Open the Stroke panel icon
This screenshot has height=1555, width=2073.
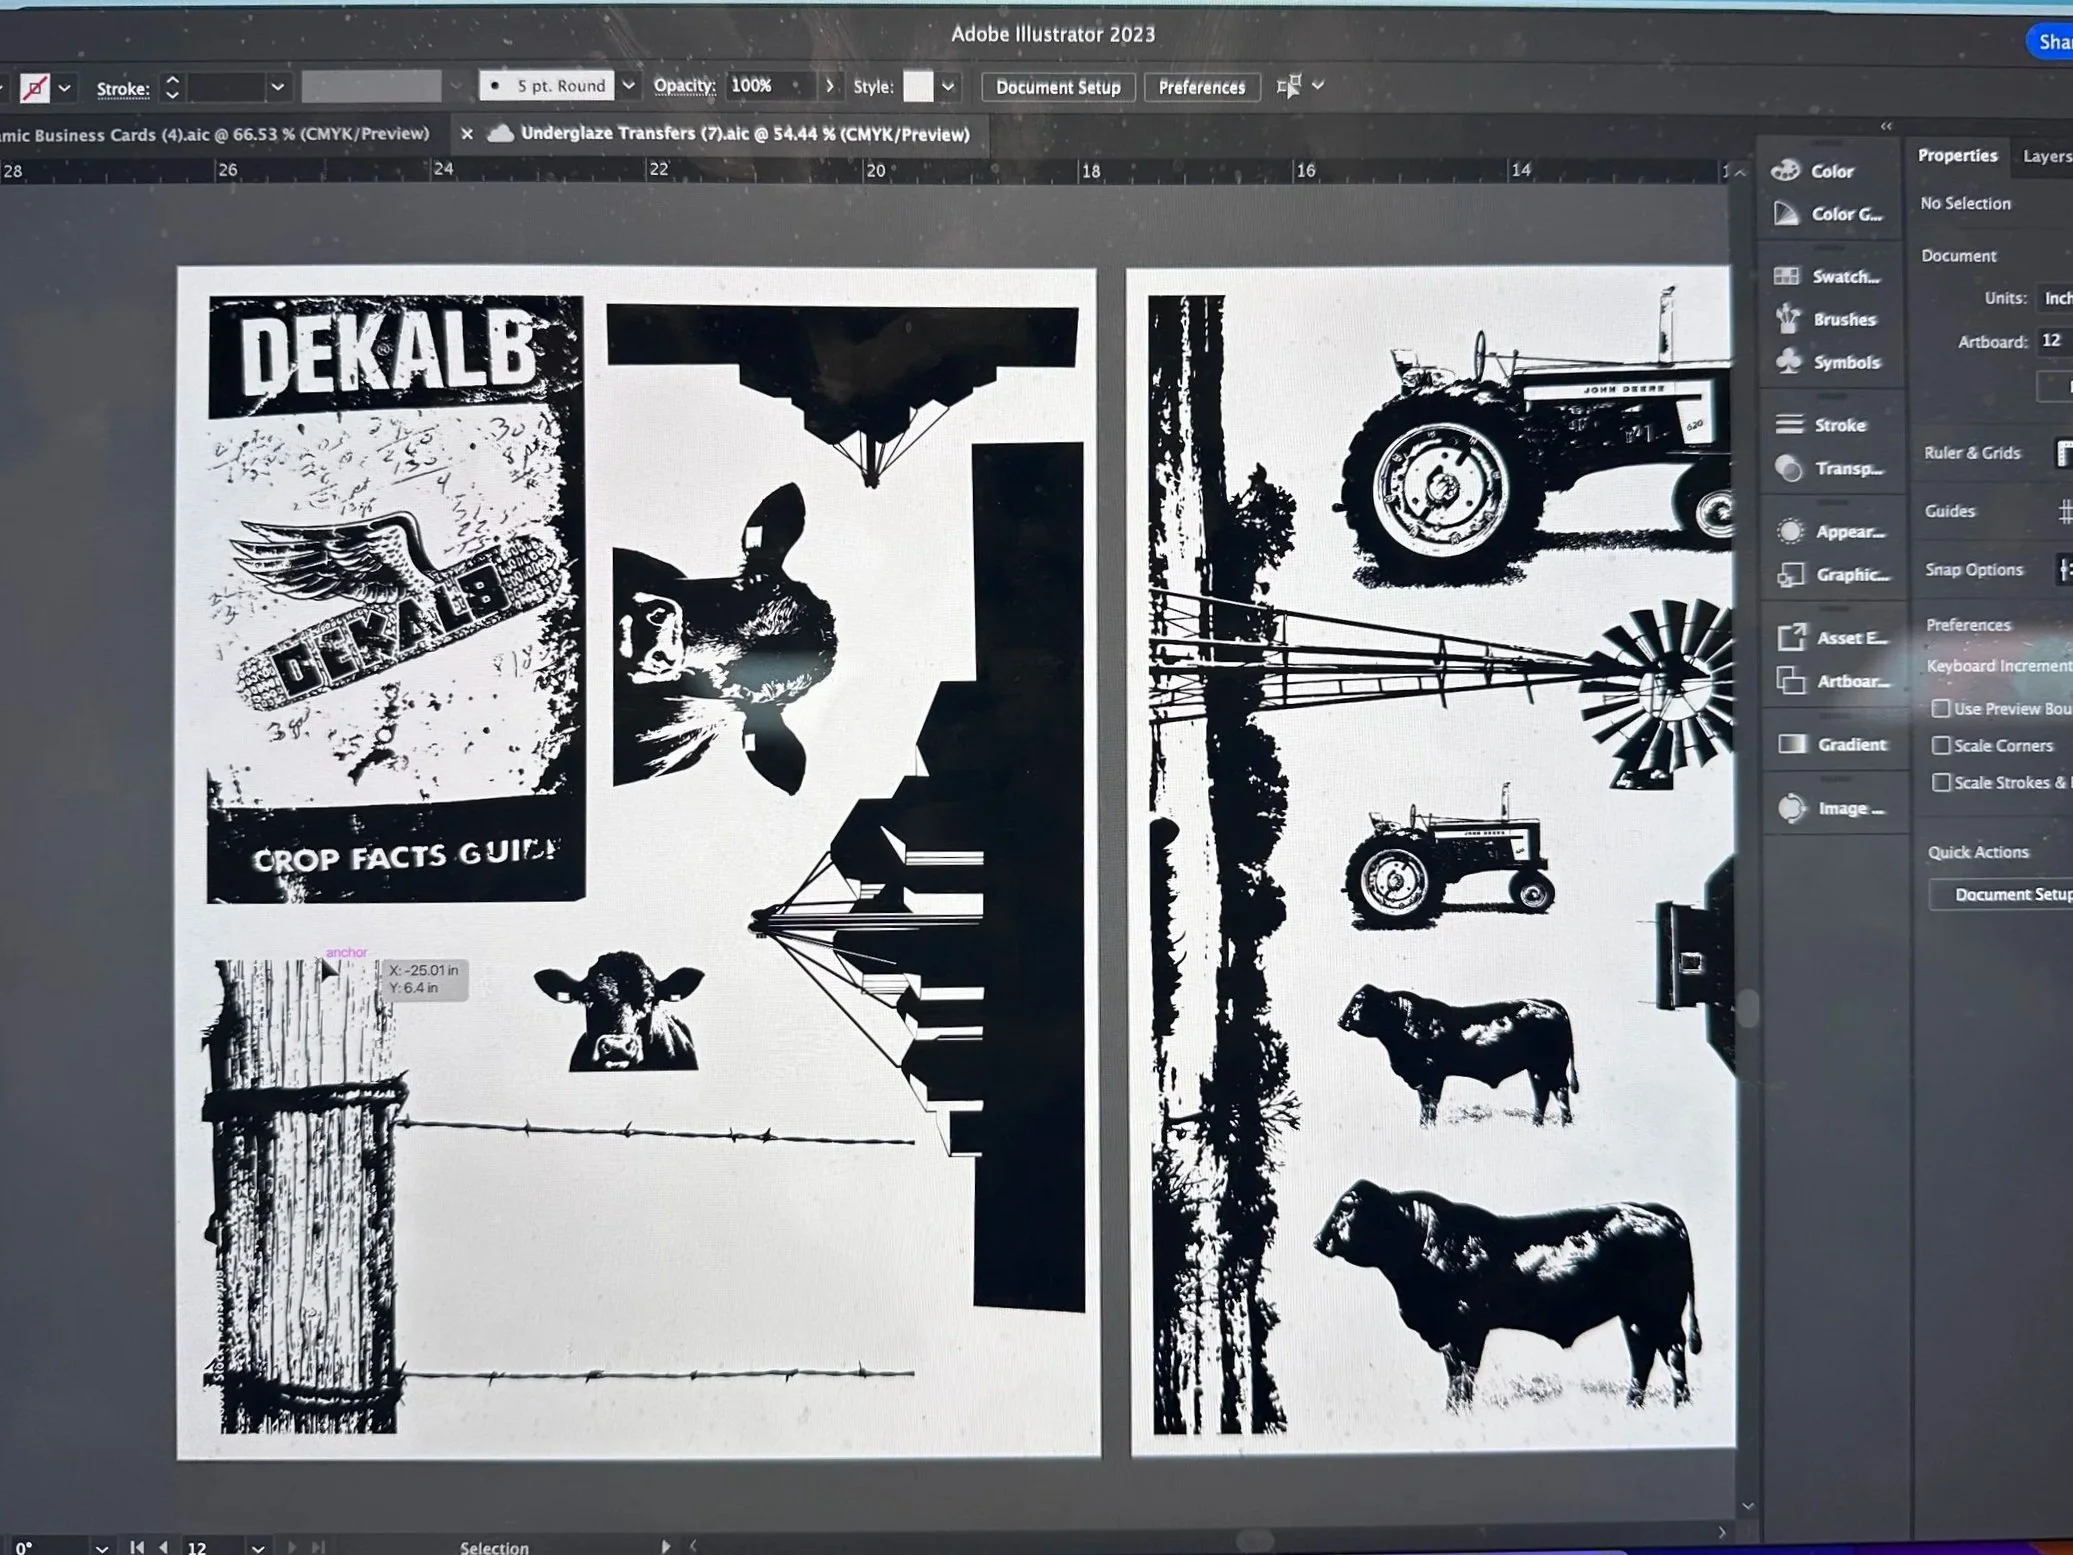pos(1789,425)
